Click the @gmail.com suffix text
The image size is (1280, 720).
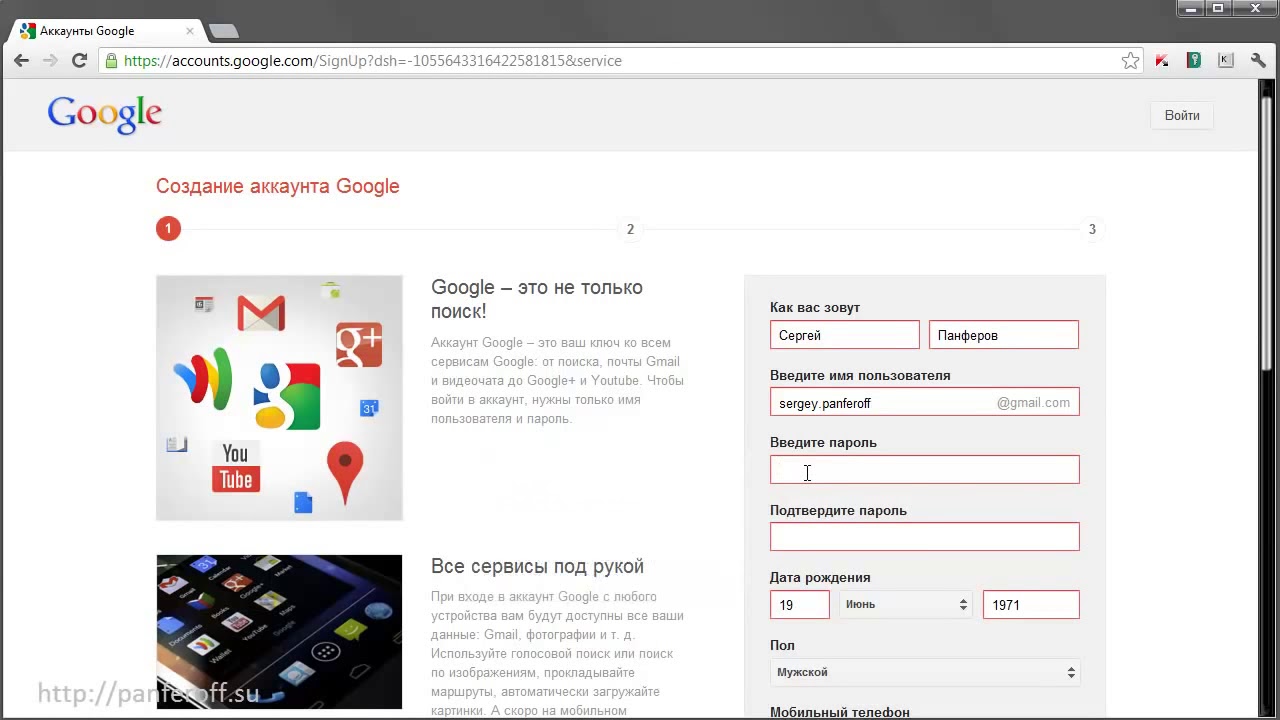pyautogui.click(x=1033, y=402)
